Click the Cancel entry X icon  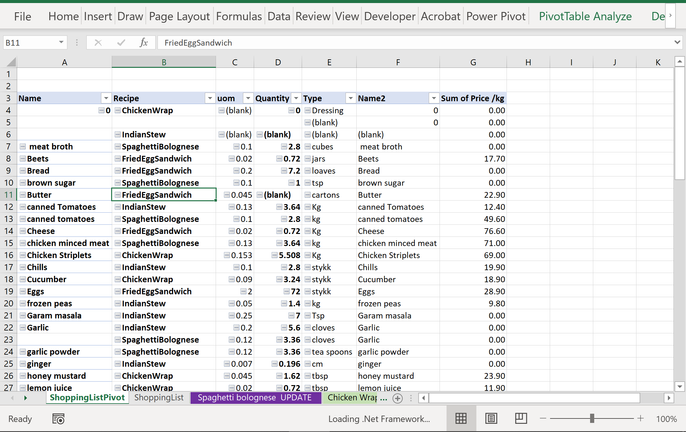(97, 43)
